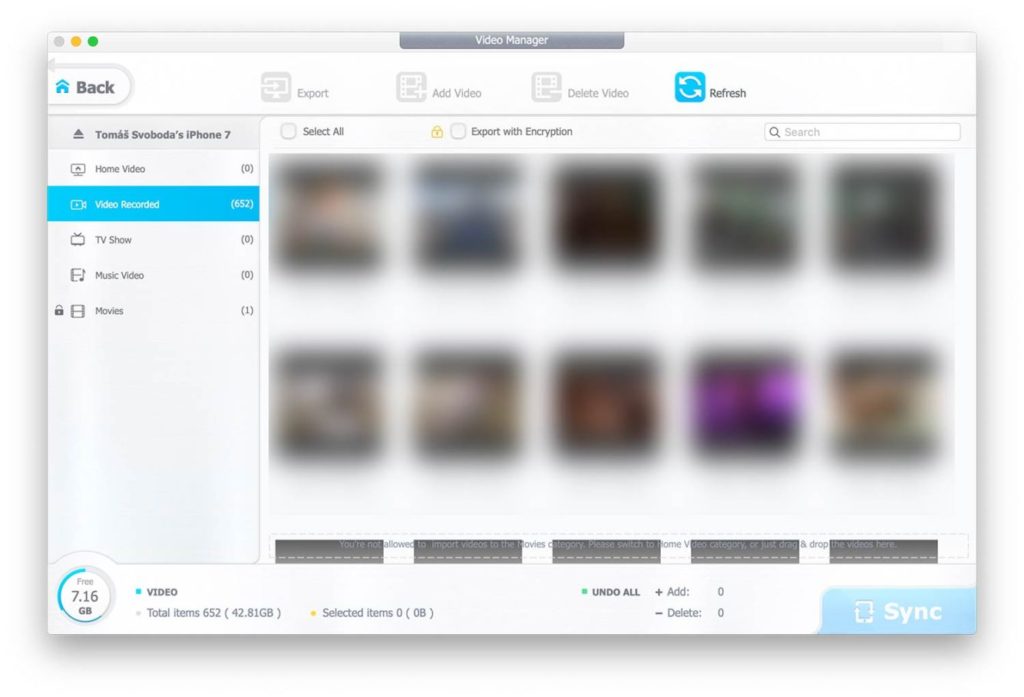
Task: Click the free storage 7.16 GB indicator
Action: pos(85,596)
